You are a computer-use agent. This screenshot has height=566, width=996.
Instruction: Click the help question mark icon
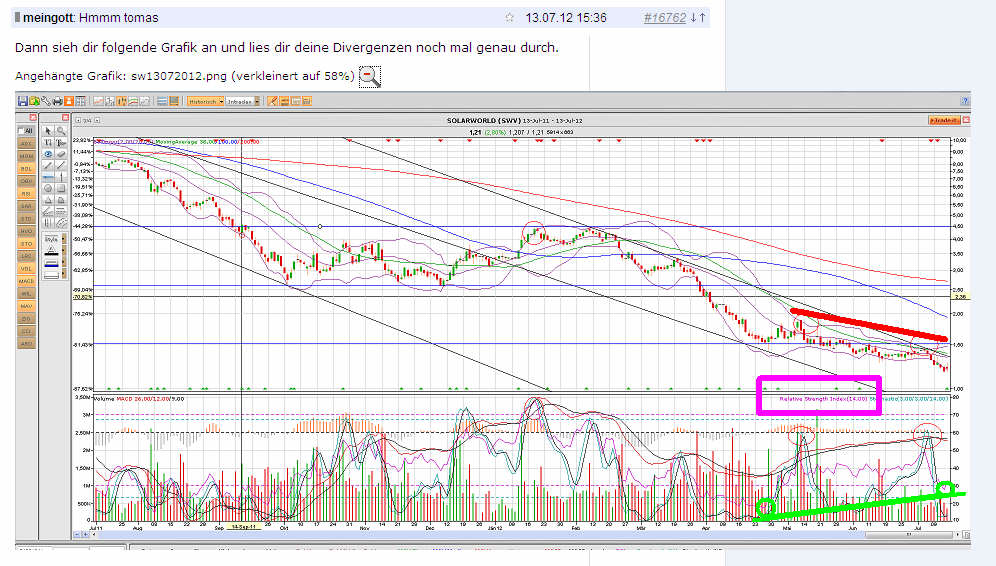pyautogui.click(x=964, y=101)
